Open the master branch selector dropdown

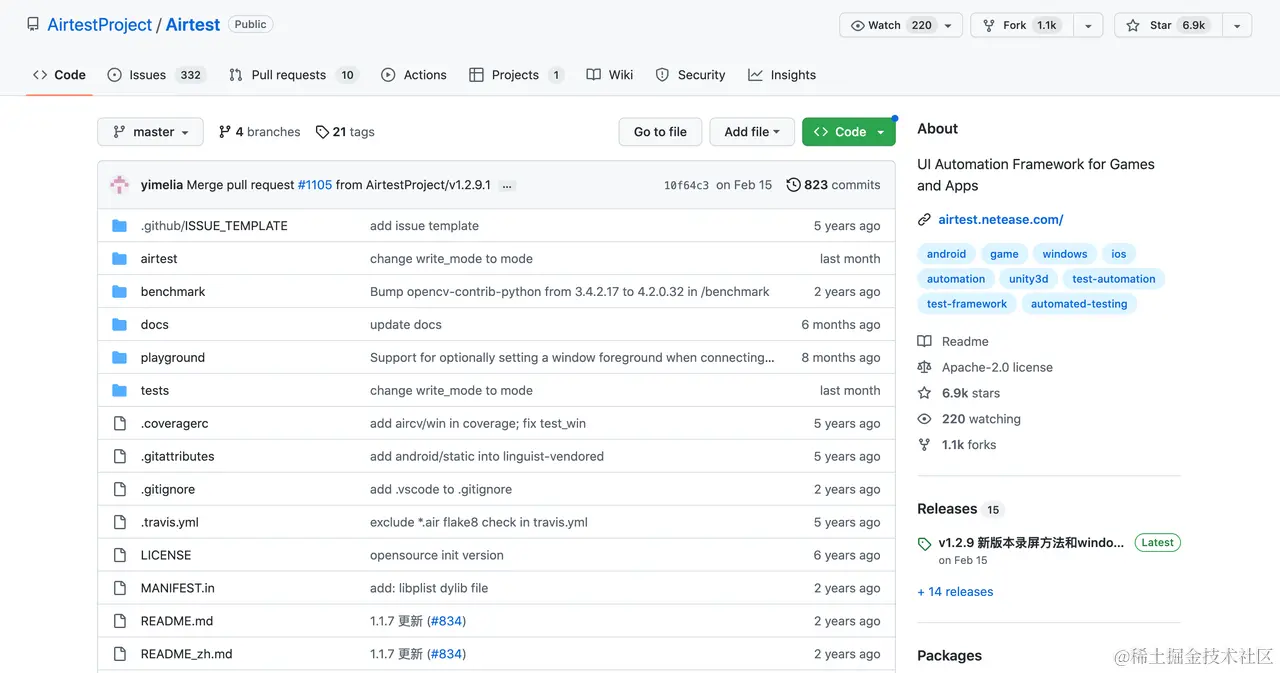150,132
